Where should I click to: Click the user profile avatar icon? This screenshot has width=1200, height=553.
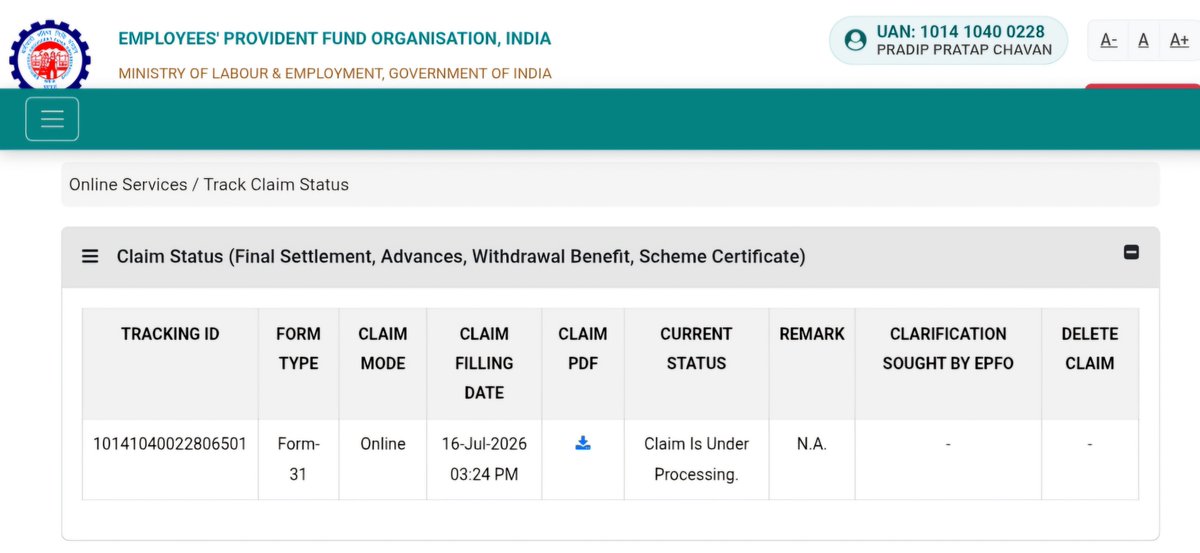click(x=855, y=40)
